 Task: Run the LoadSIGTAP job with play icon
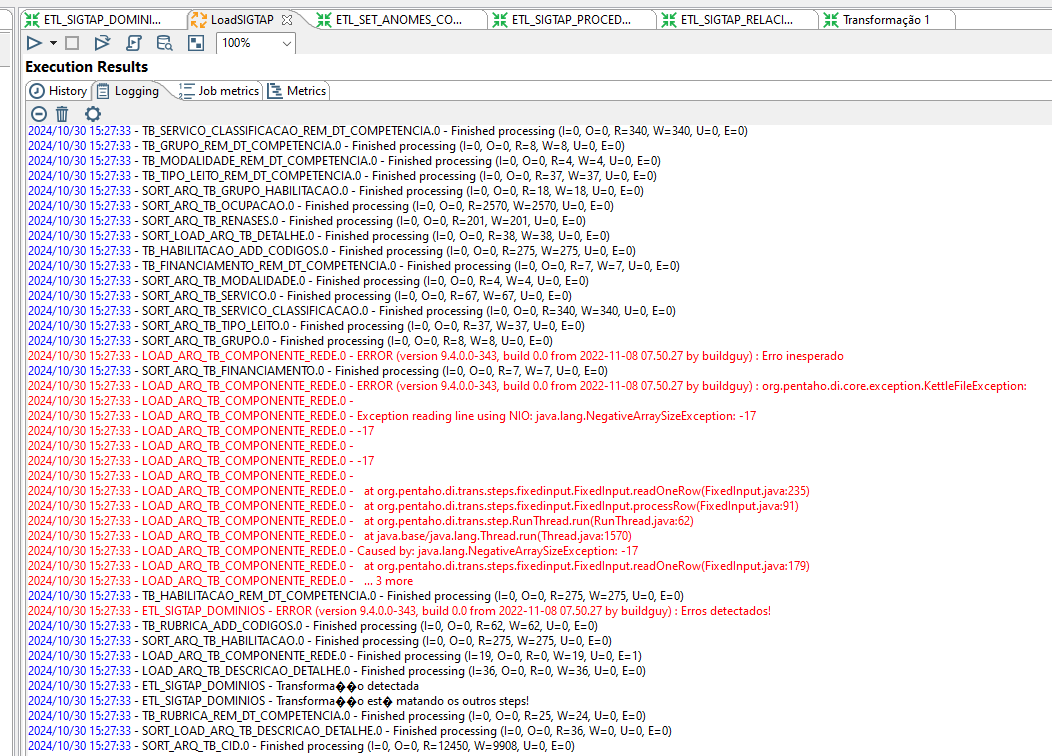(x=34, y=43)
